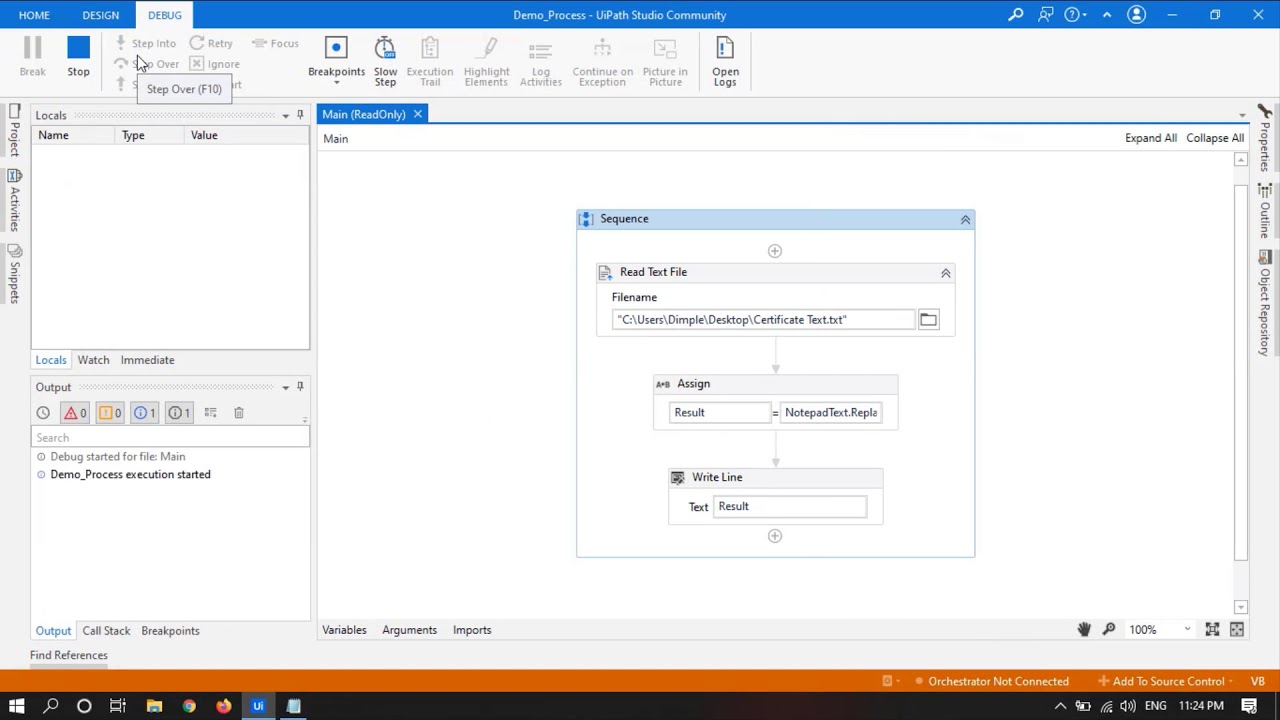Toggle Highlight Elements option
The image size is (1280, 720).
tap(486, 61)
